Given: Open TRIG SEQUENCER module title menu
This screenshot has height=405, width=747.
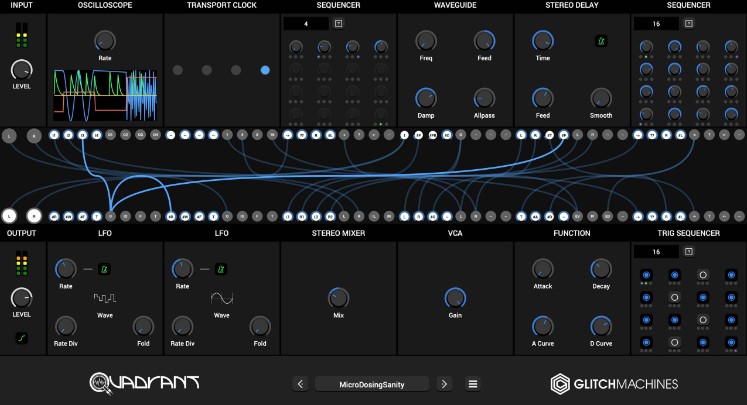Looking at the screenshot, I should [x=688, y=233].
